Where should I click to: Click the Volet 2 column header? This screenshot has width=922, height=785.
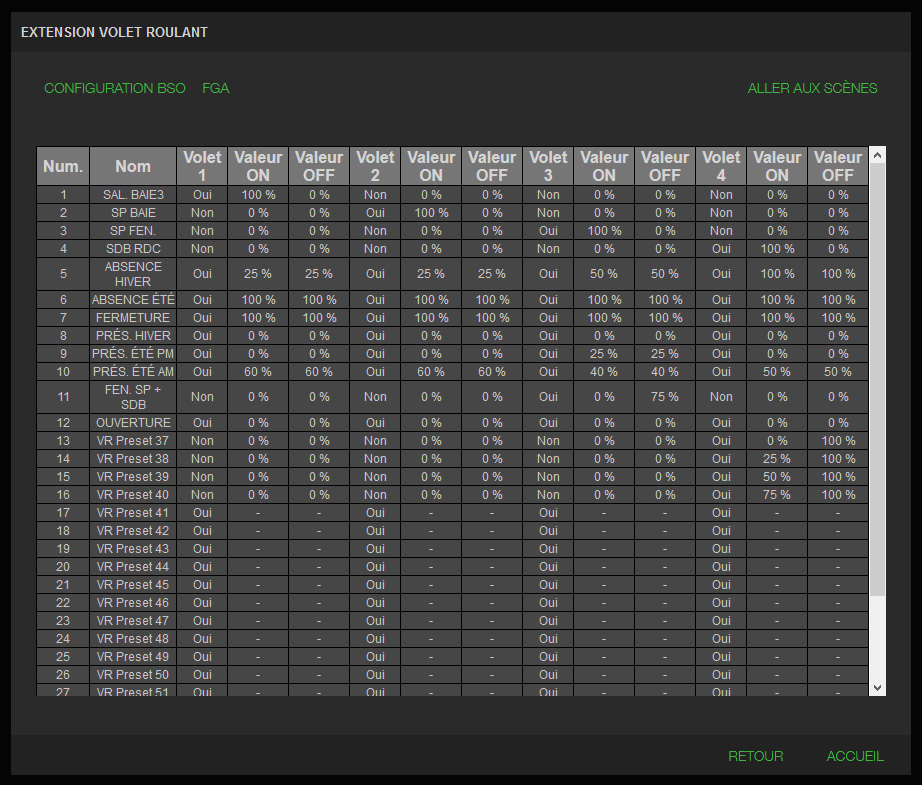(x=375, y=166)
